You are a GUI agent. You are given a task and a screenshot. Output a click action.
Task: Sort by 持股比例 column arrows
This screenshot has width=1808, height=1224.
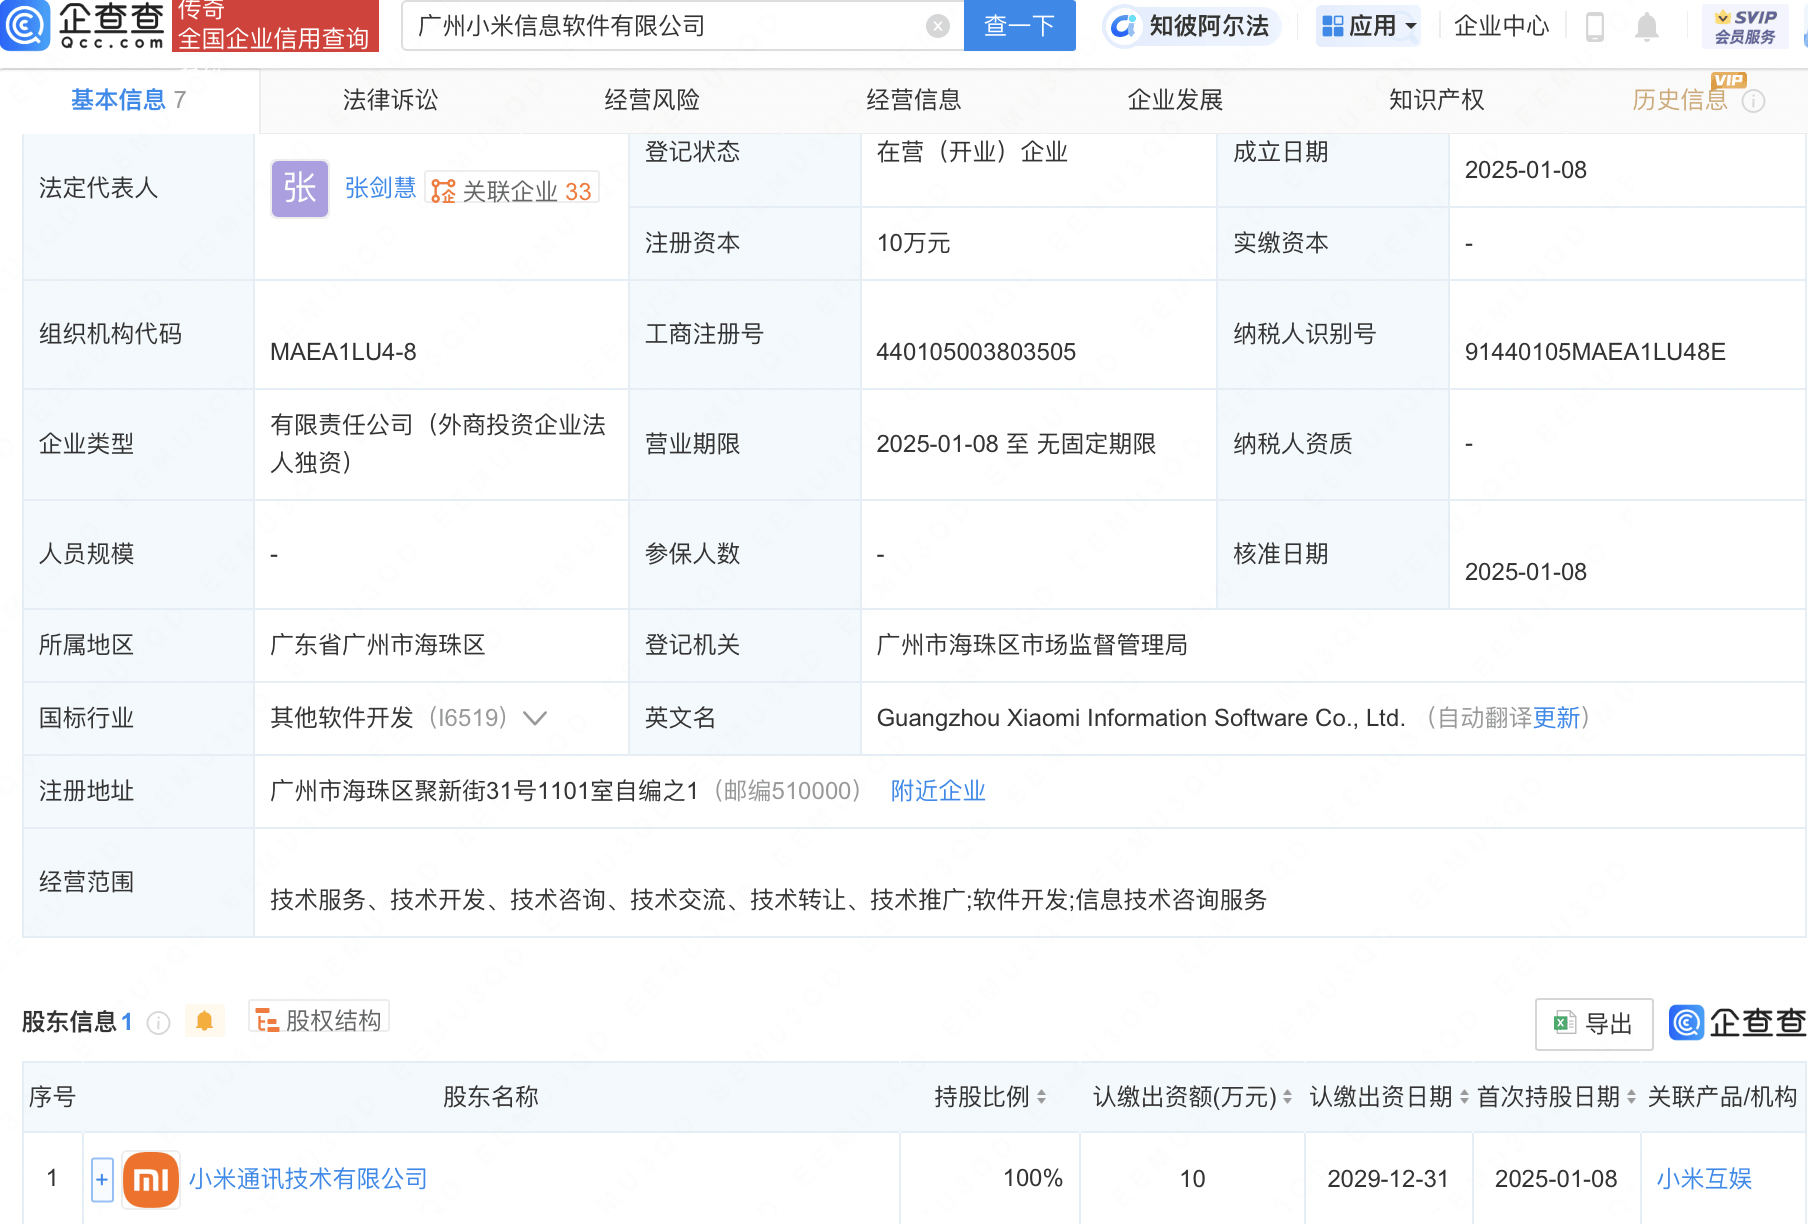[1041, 1097]
